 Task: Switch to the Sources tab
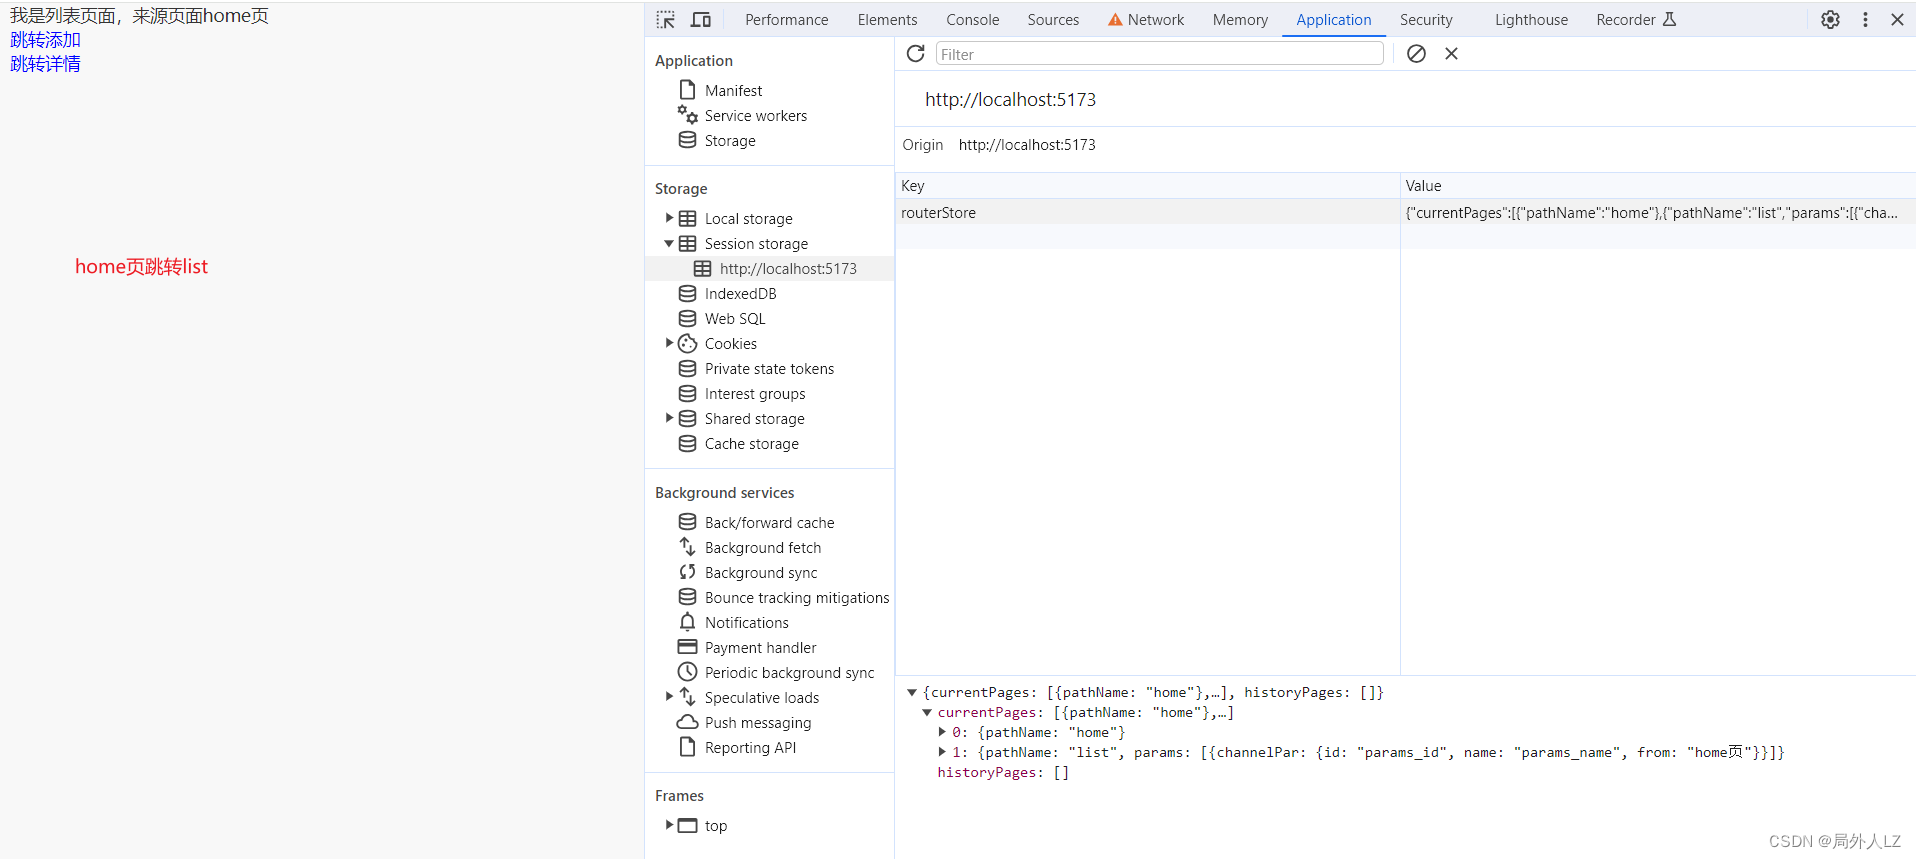tap(1053, 20)
